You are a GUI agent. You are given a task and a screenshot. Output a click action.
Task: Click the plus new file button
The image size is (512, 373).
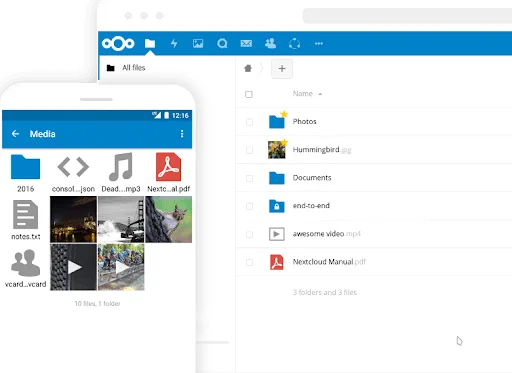[282, 69]
